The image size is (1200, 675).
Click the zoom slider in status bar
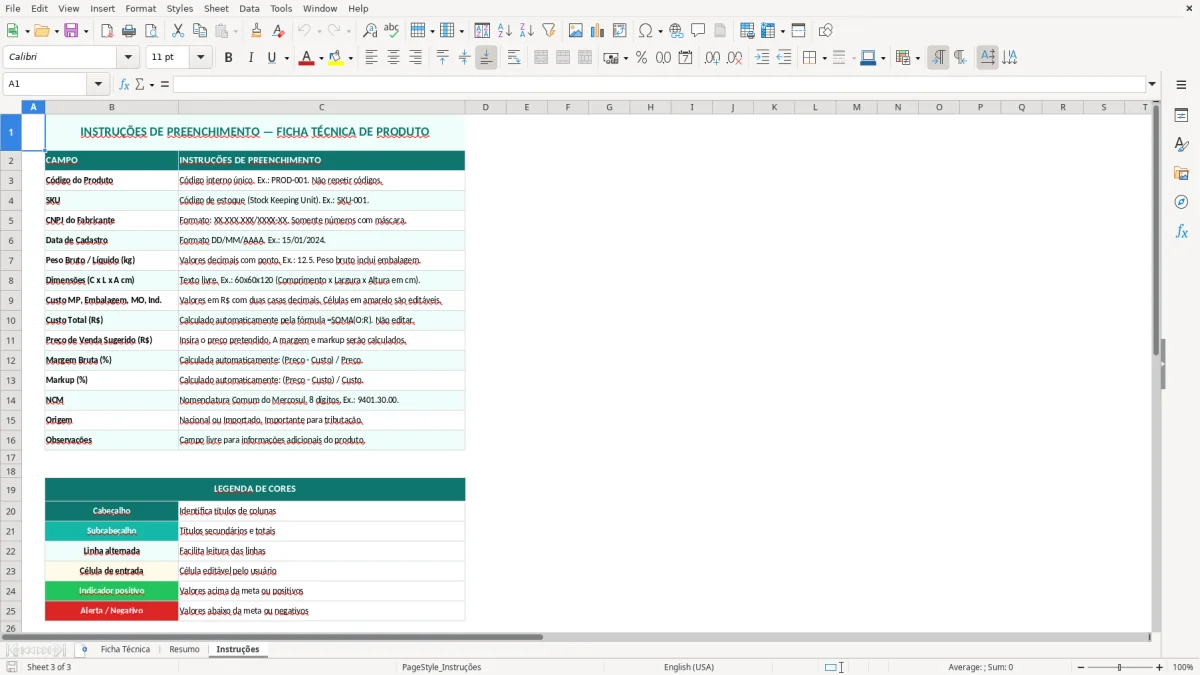tap(1120, 667)
